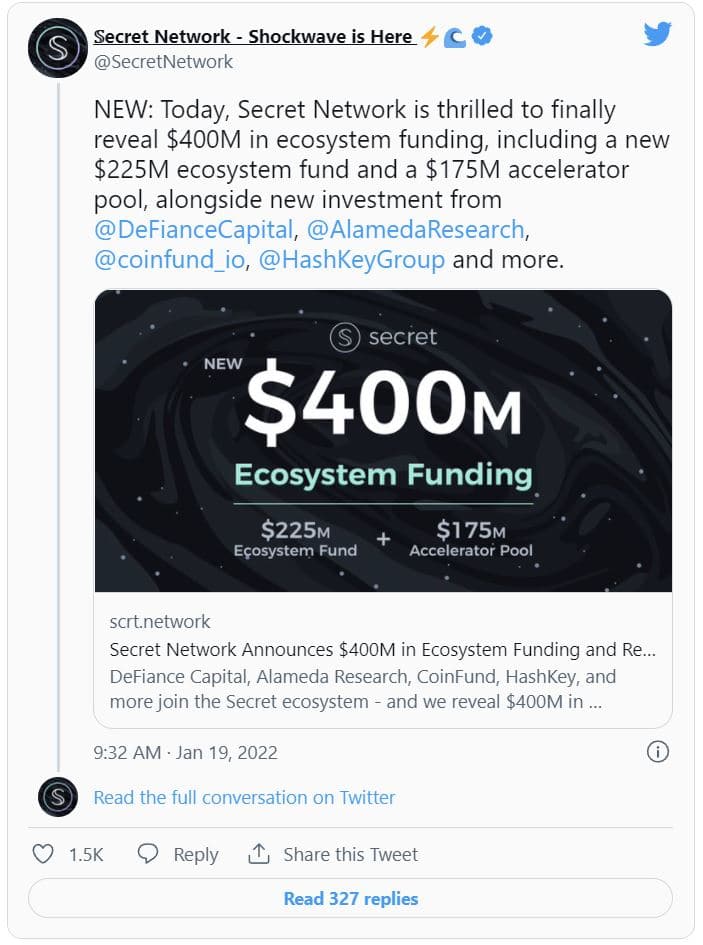Read the full conversation on Twitter
Image resolution: width=703 pixels, height=945 pixels.
[244, 797]
